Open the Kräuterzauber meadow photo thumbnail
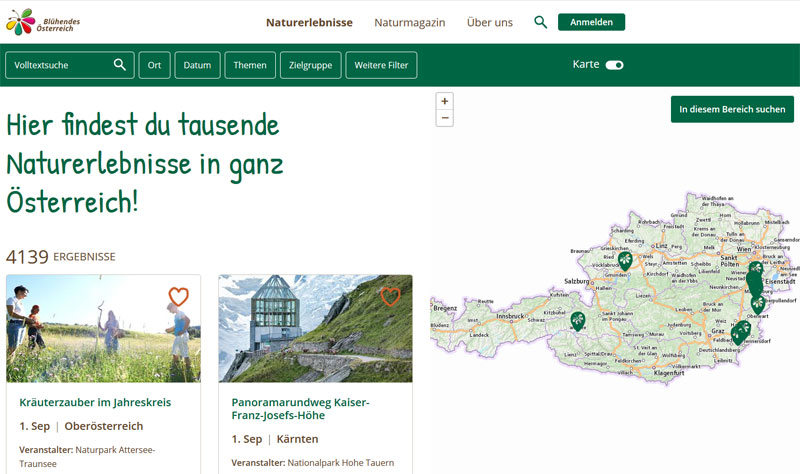The image size is (800, 474). click(x=104, y=329)
